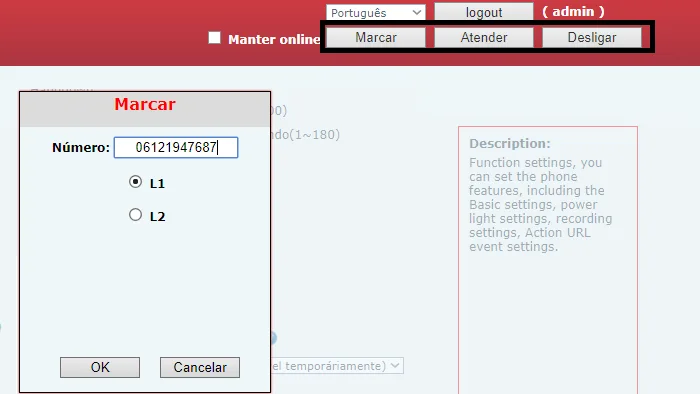Click the Marcar button in header

(x=375, y=37)
